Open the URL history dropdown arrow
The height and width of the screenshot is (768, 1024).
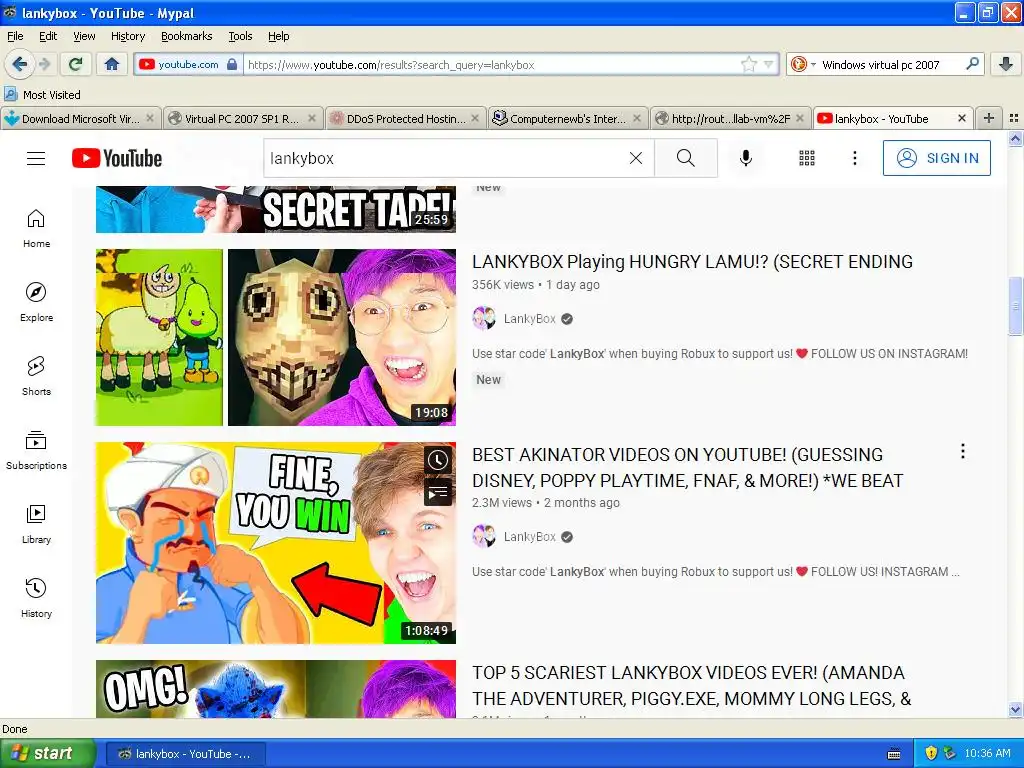tap(769, 64)
